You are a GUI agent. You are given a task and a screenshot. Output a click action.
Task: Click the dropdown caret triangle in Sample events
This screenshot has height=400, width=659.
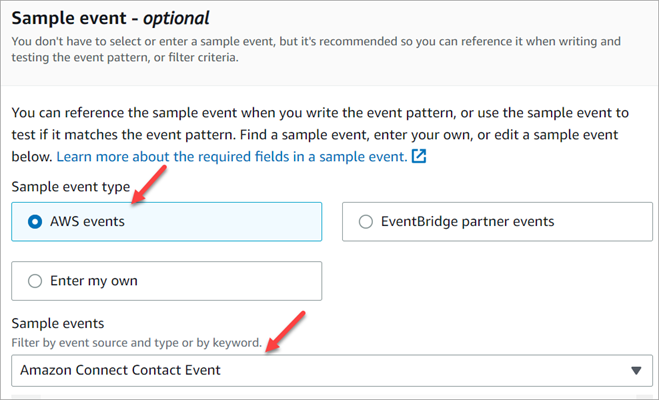(636, 370)
